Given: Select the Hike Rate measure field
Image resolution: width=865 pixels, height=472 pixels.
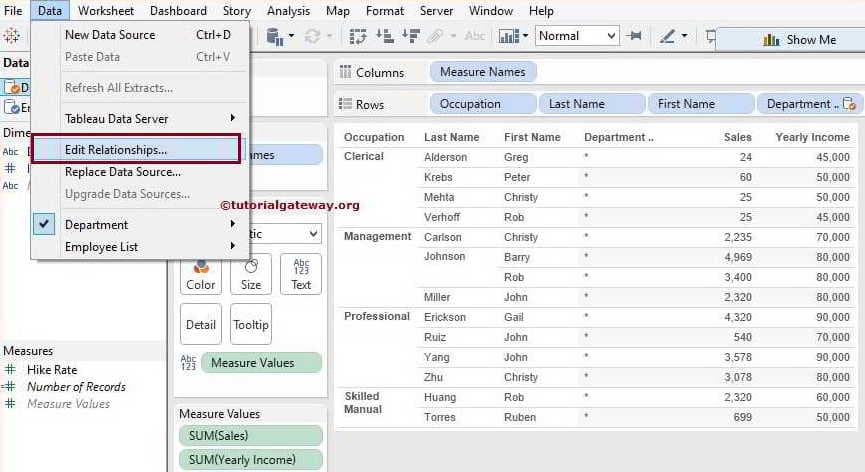Looking at the screenshot, I should [x=52, y=369].
